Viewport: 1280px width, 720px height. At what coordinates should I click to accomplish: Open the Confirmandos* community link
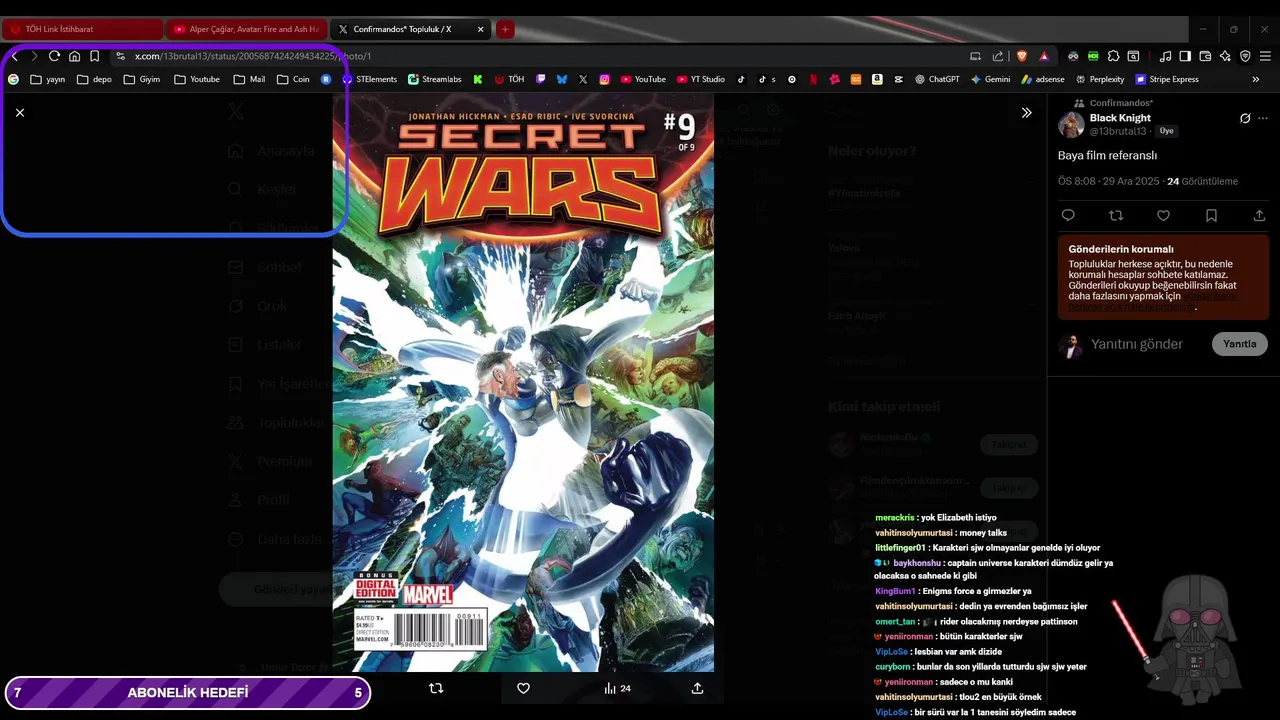click(1121, 103)
